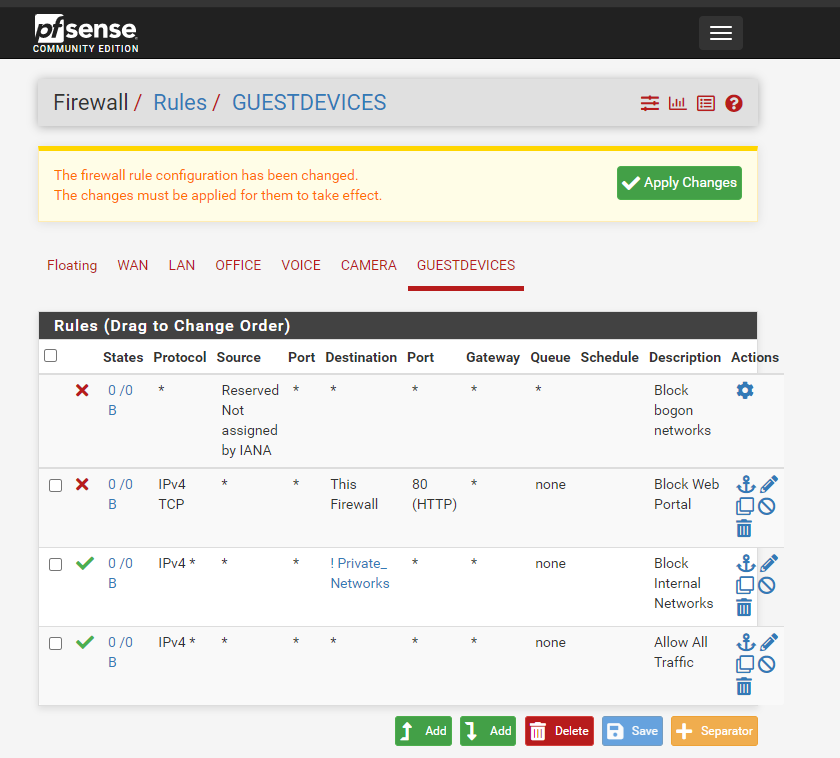Screen dimensions: 840x758
Task: Open the status bar chart icon
Action: pyautogui.click(x=678, y=103)
